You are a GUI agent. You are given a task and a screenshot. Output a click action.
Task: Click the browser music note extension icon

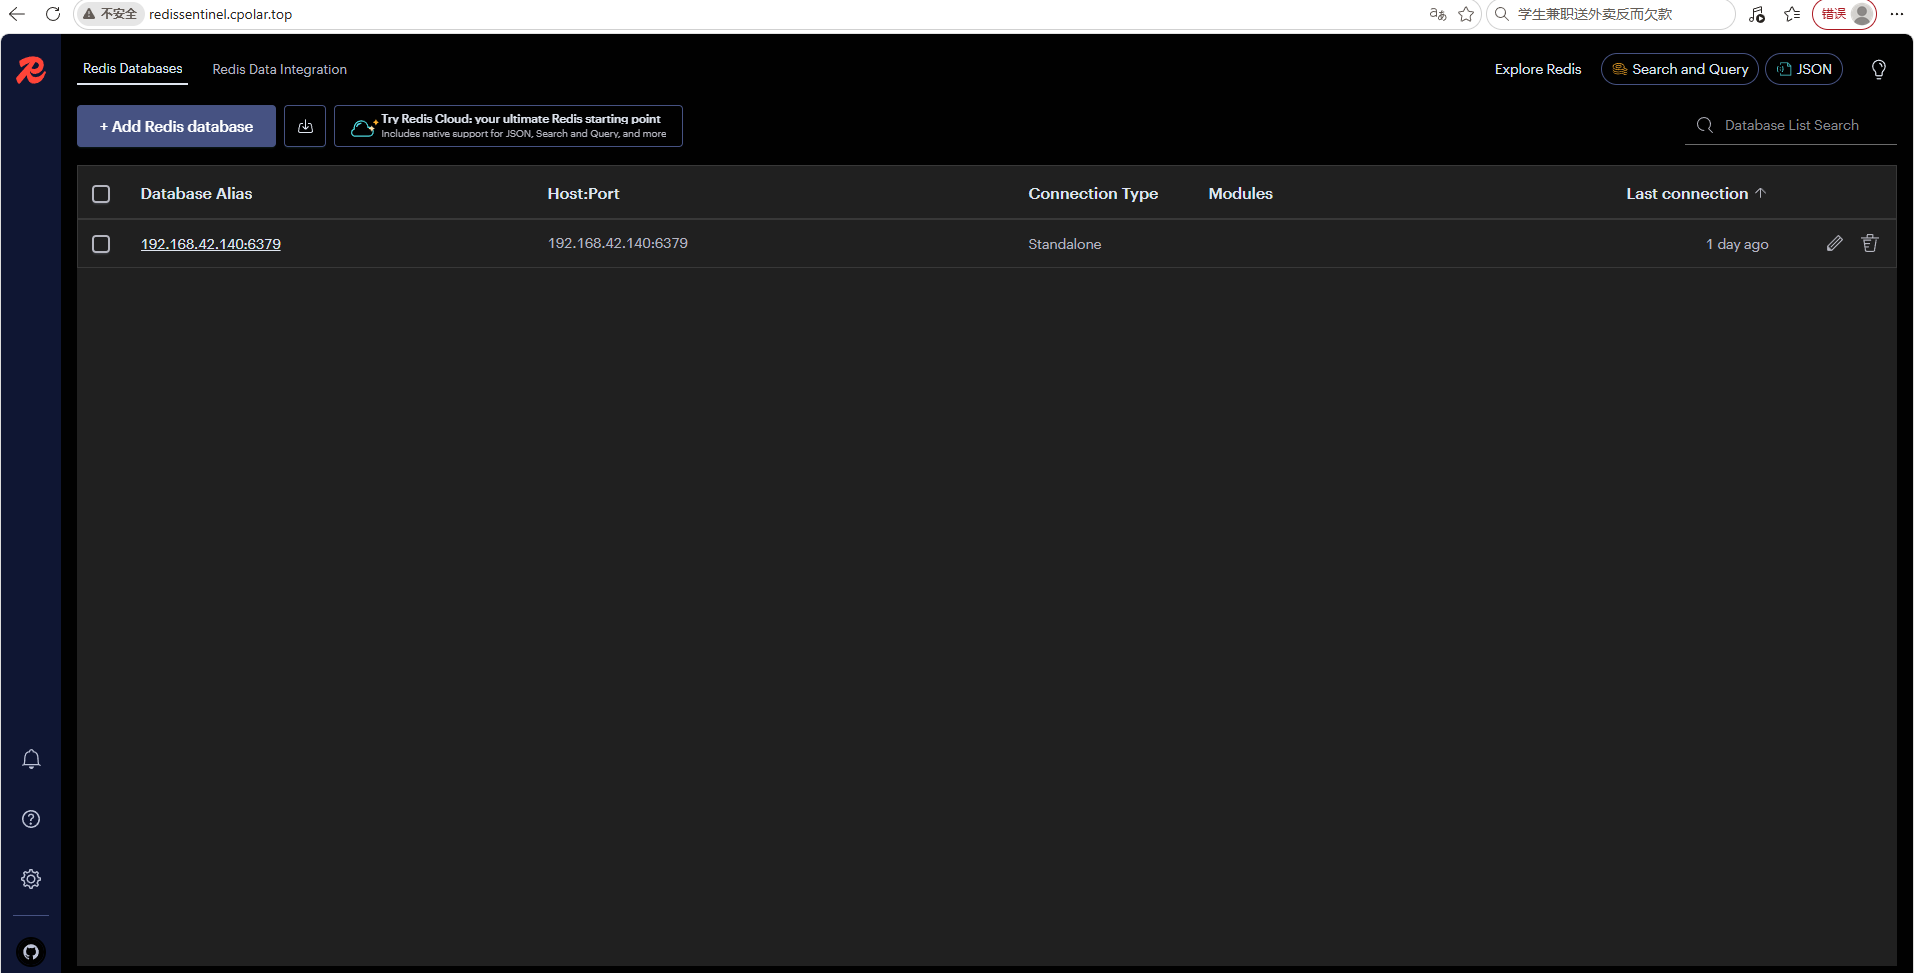pyautogui.click(x=1757, y=14)
